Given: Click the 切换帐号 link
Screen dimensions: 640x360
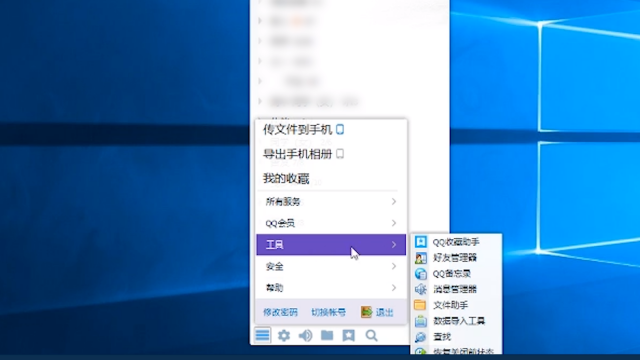Looking at the screenshot, I should (x=328, y=312).
